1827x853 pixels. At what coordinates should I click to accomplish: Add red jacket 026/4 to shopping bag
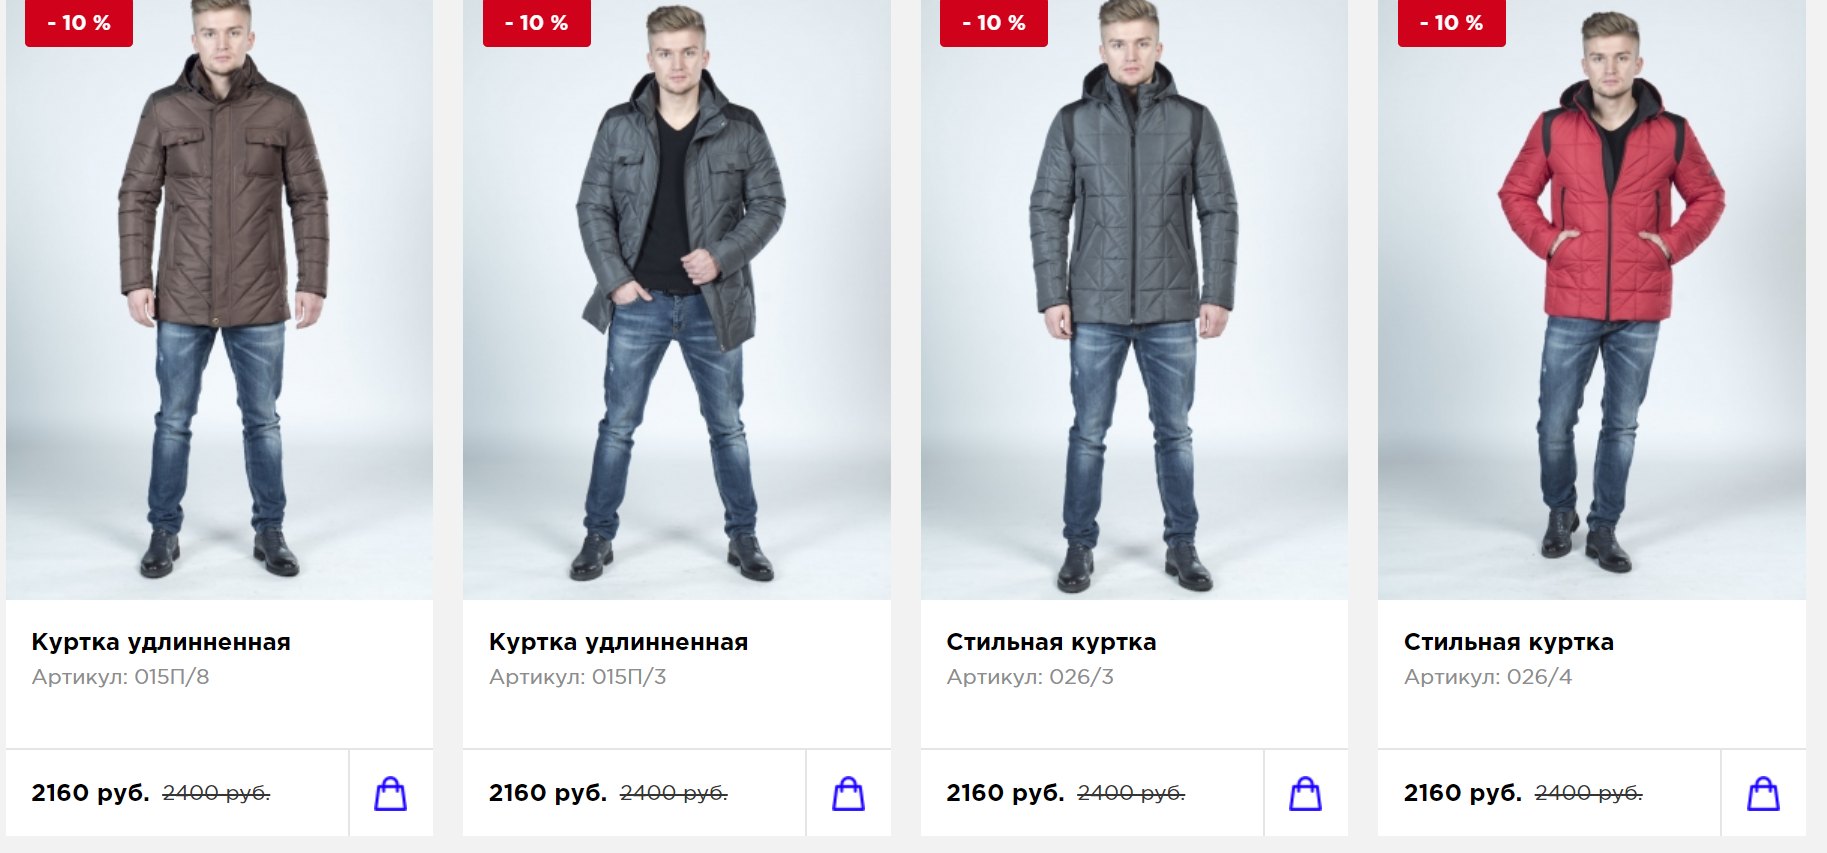tap(1763, 793)
